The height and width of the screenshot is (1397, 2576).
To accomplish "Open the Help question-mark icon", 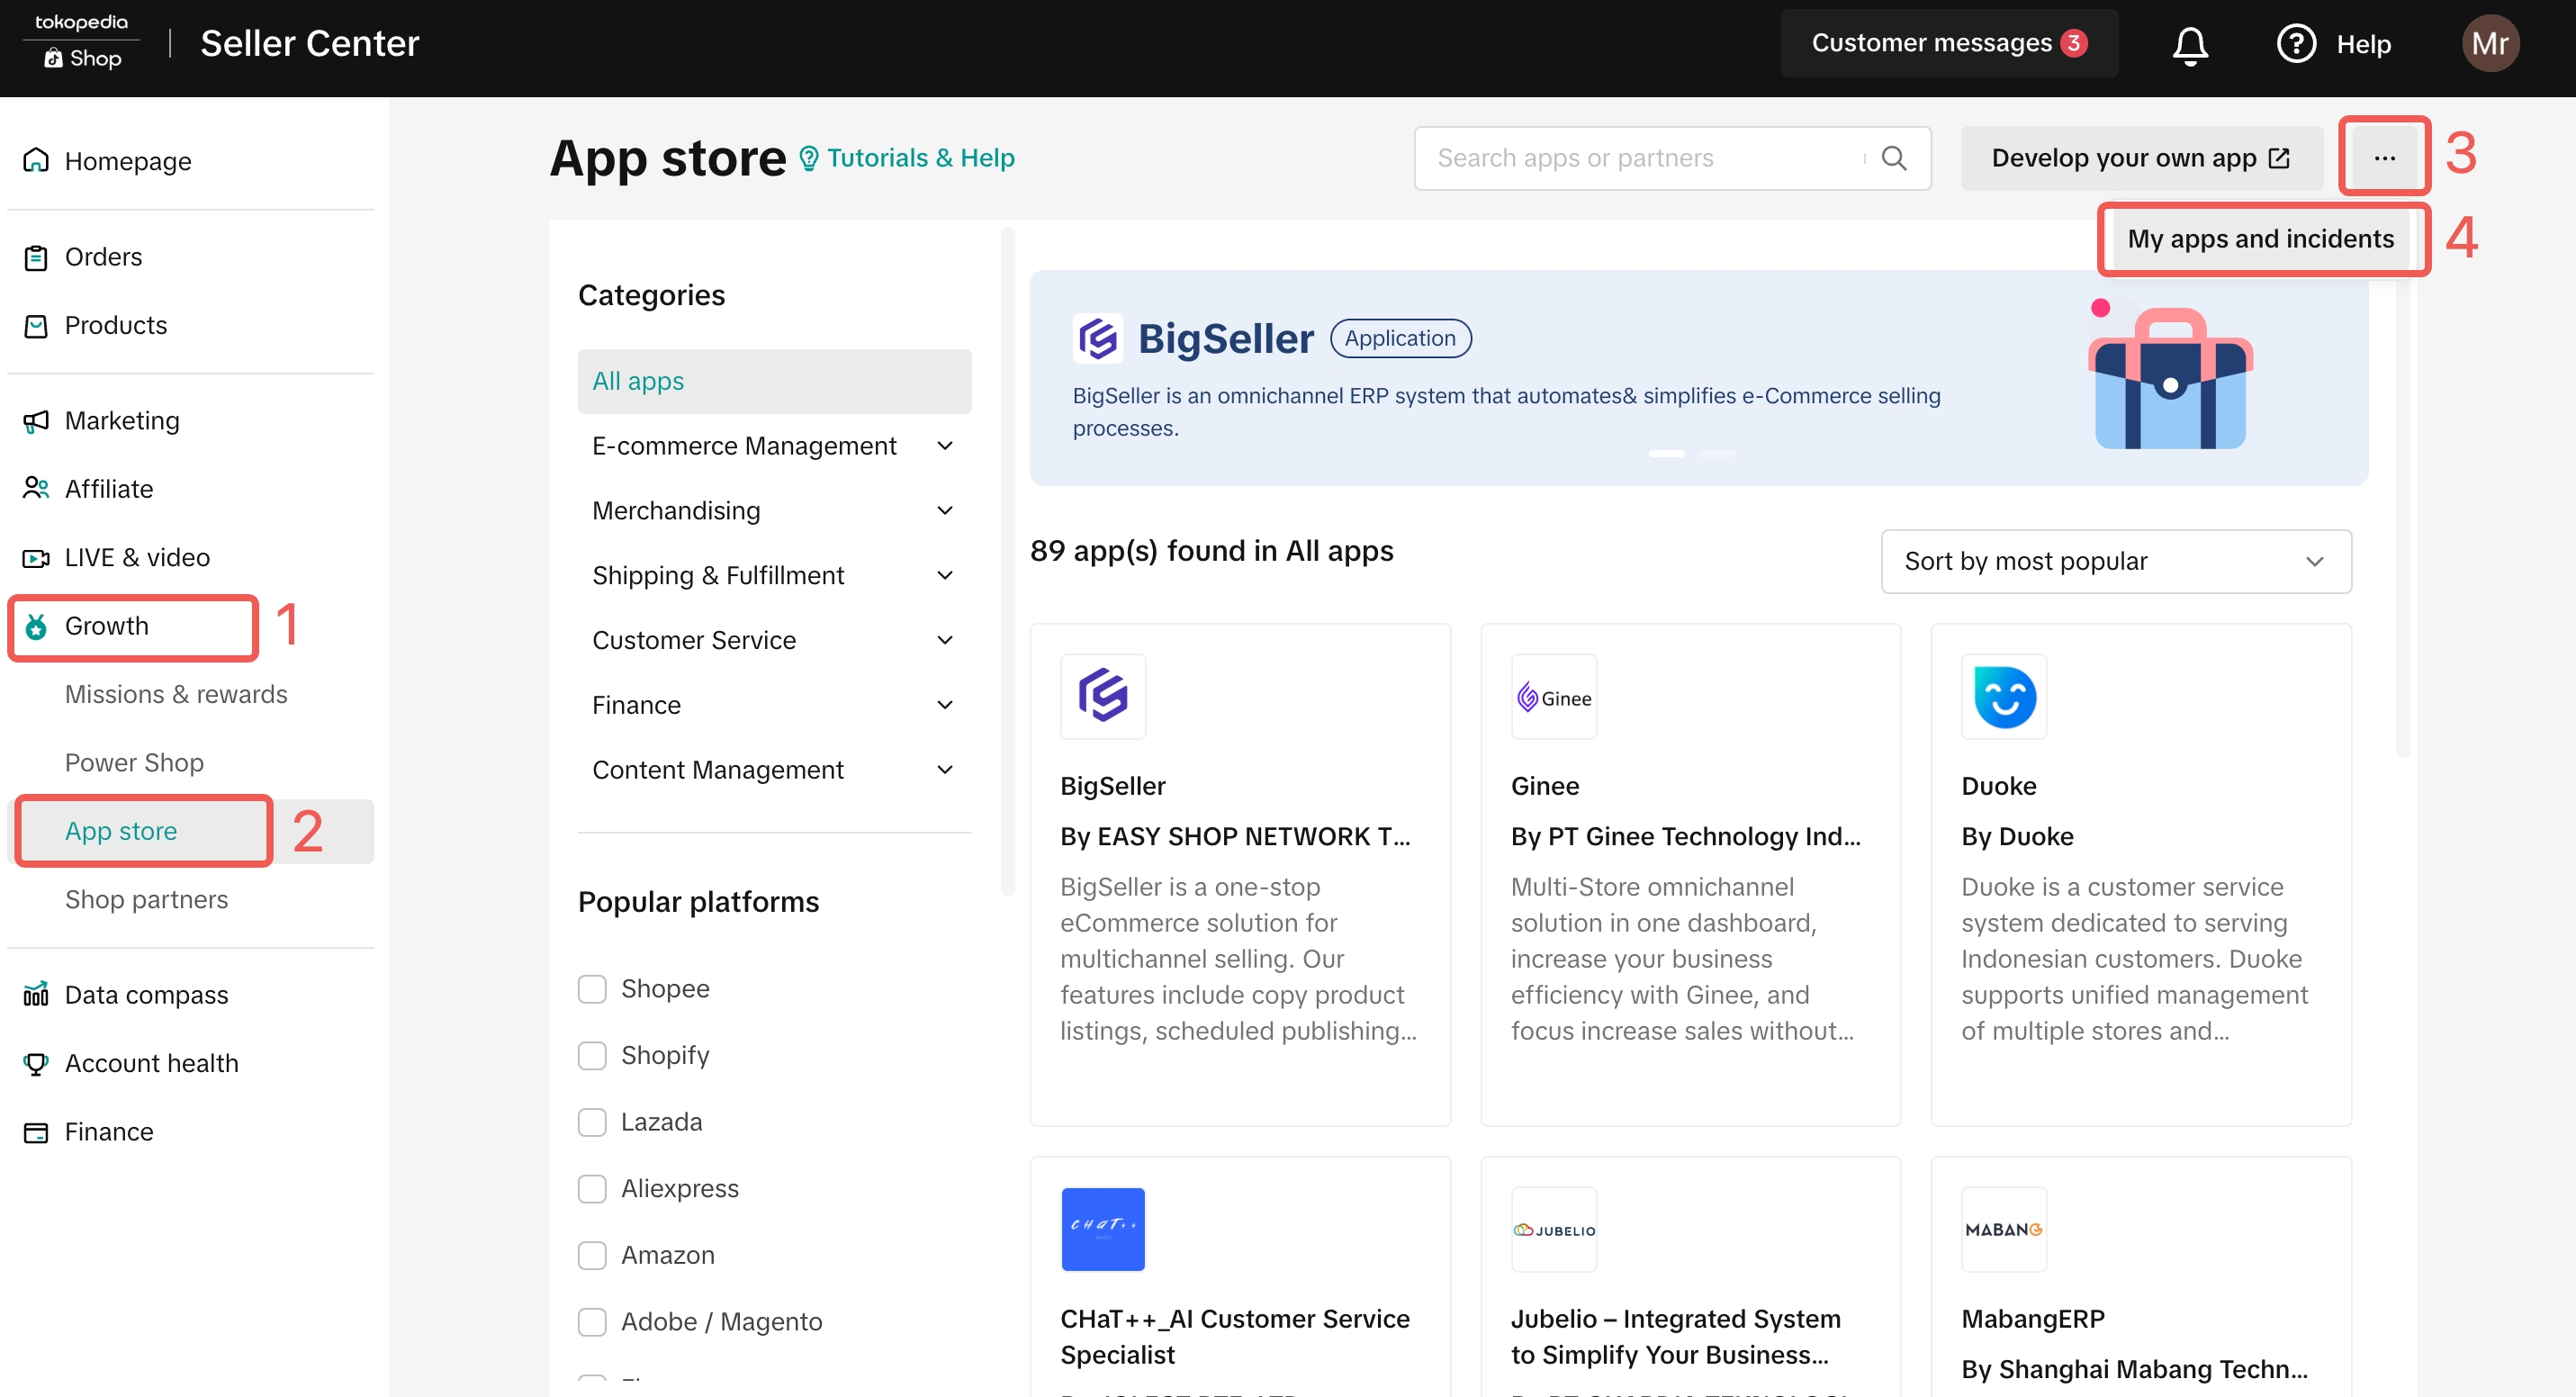I will tap(2295, 44).
